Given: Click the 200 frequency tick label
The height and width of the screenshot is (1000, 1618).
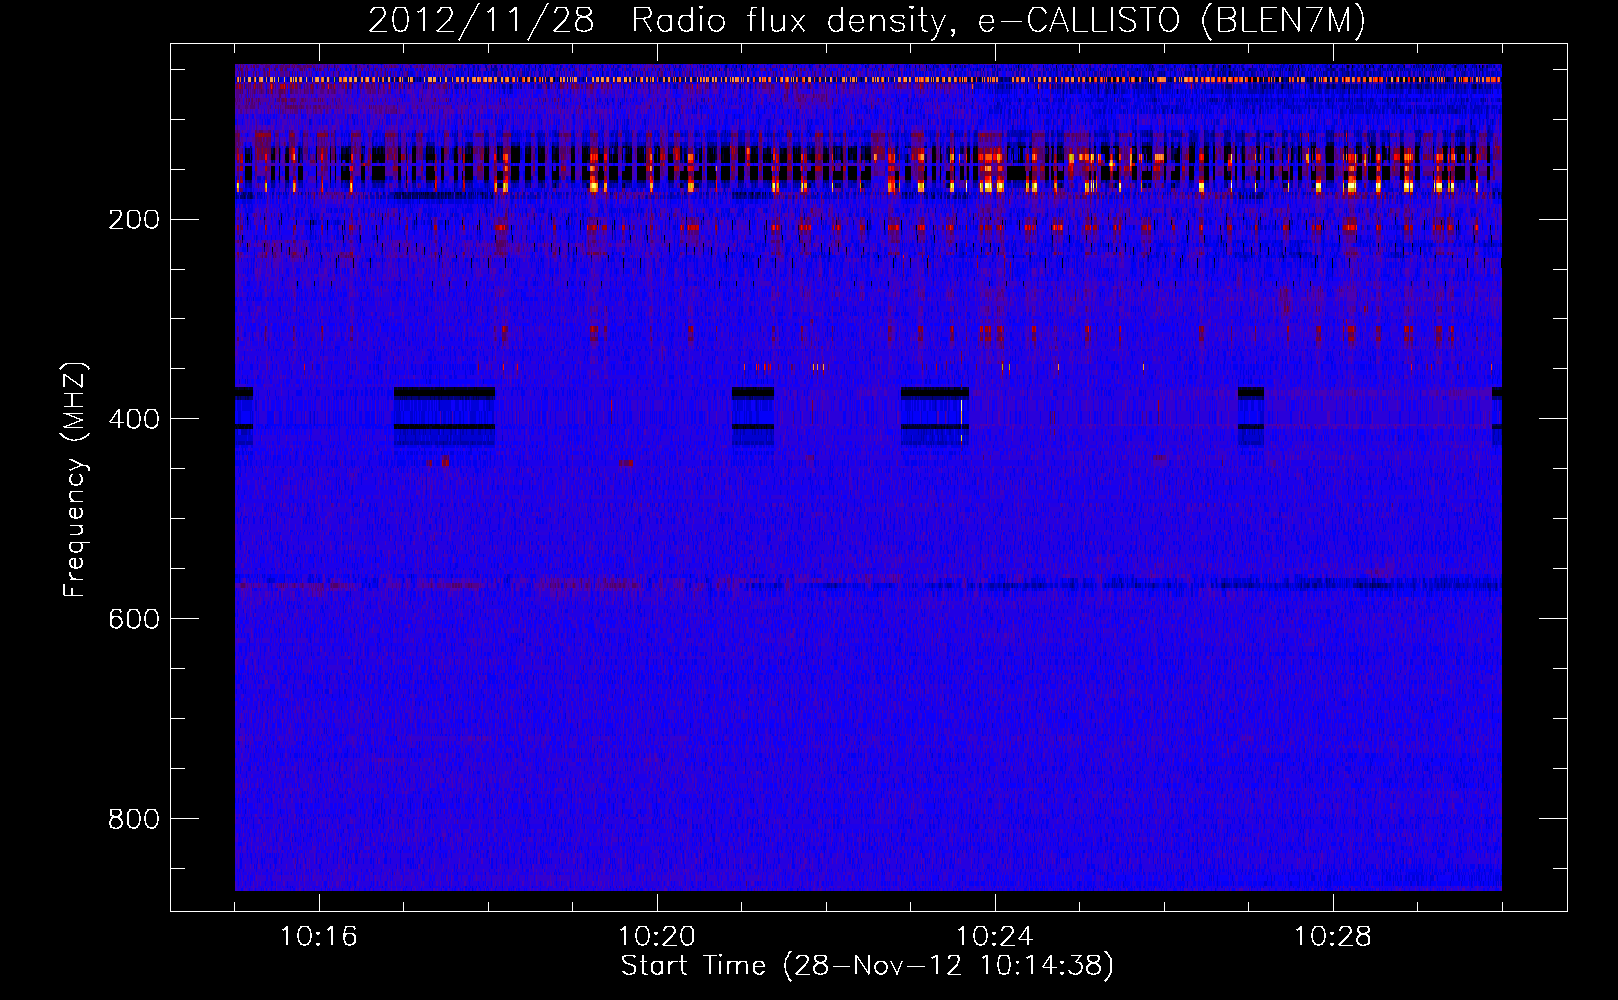Looking at the screenshot, I should 134,220.
